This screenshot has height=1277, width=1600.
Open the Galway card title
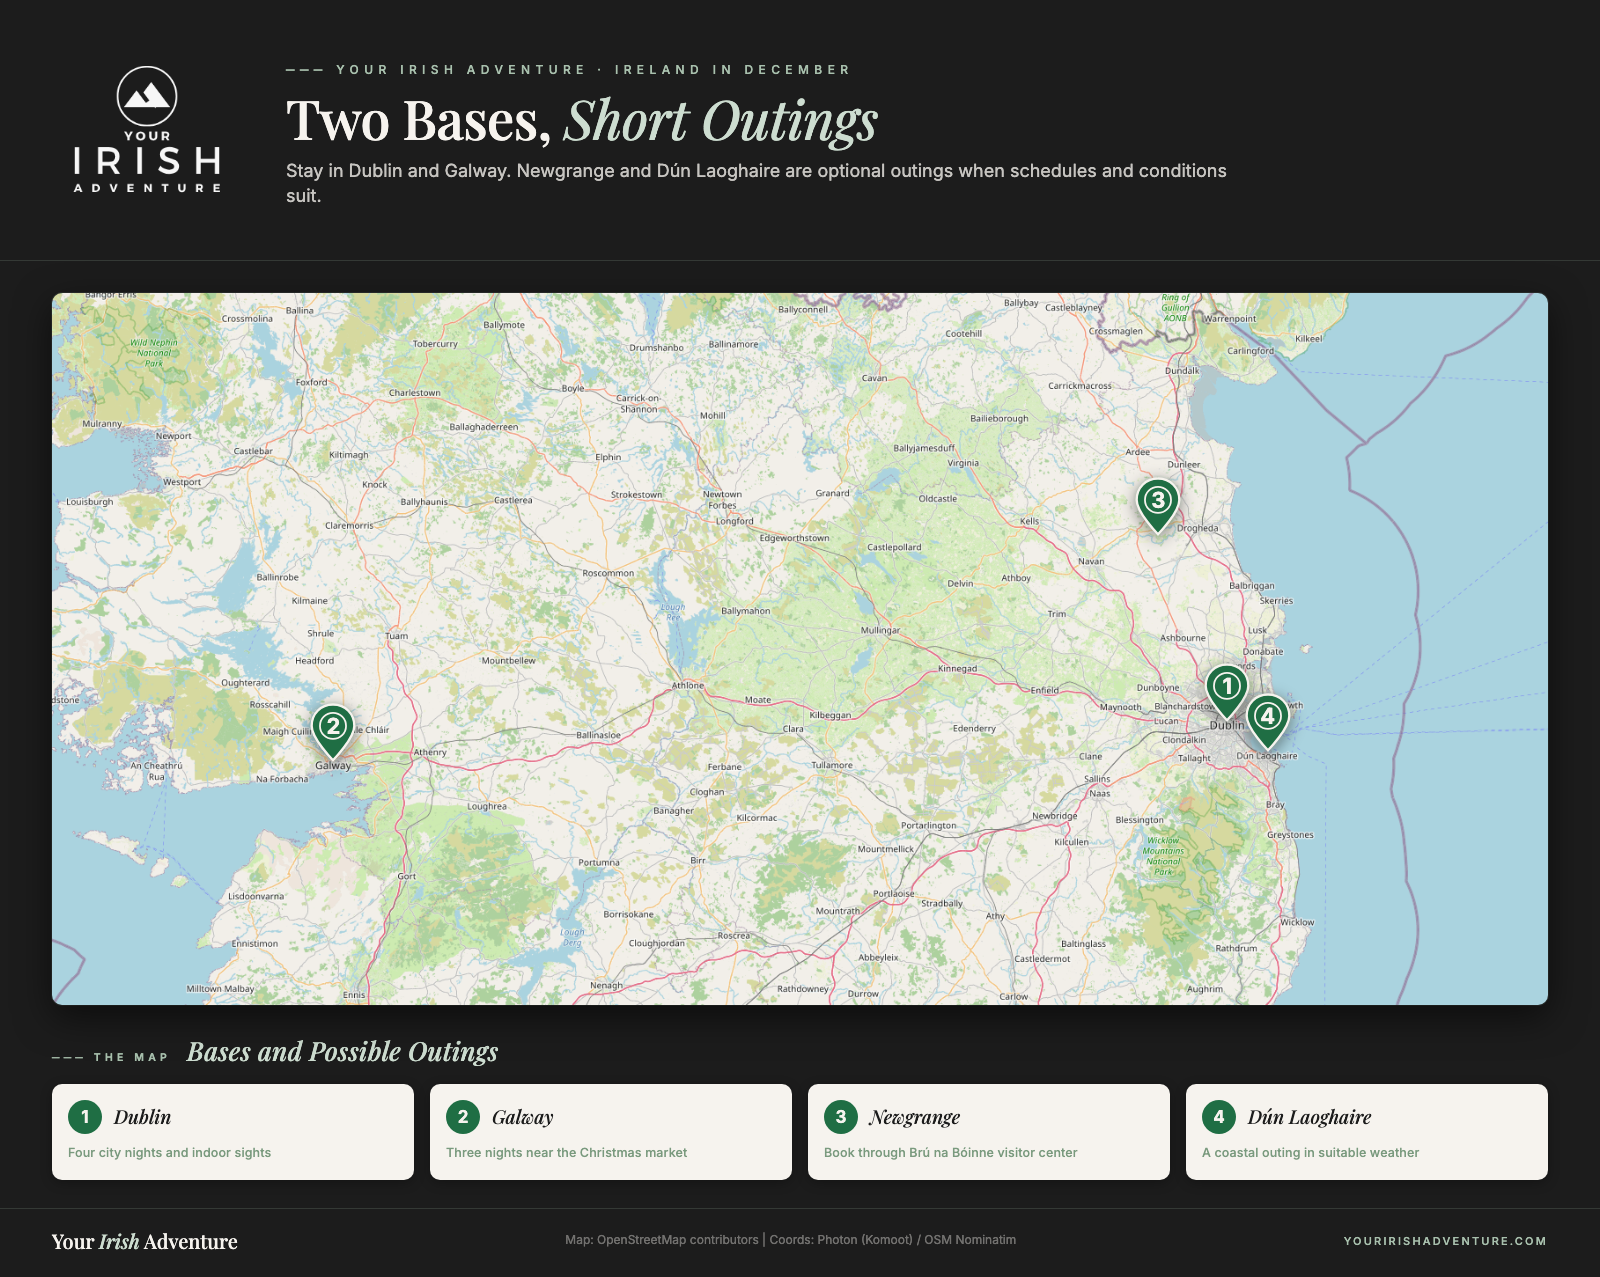522,1118
